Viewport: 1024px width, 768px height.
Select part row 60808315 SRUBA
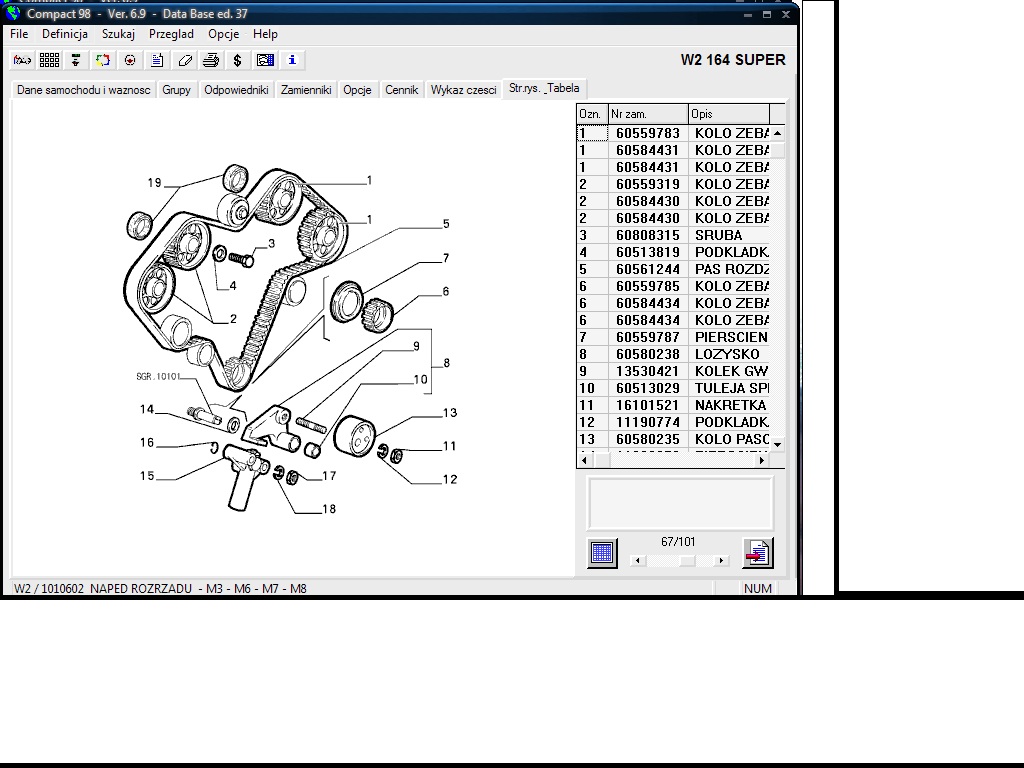(x=680, y=235)
